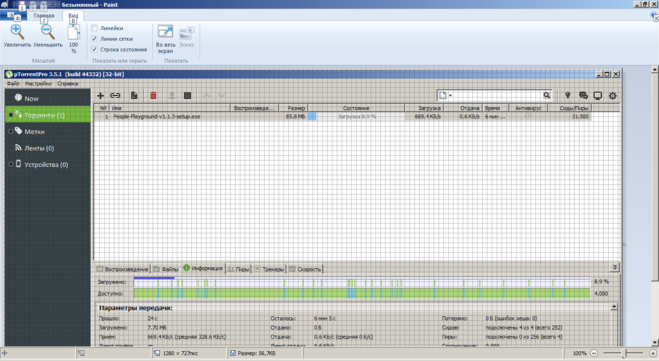This screenshot has height=361, width=659.
Task: Click the Create new torrent file icon
Action: 134,96
